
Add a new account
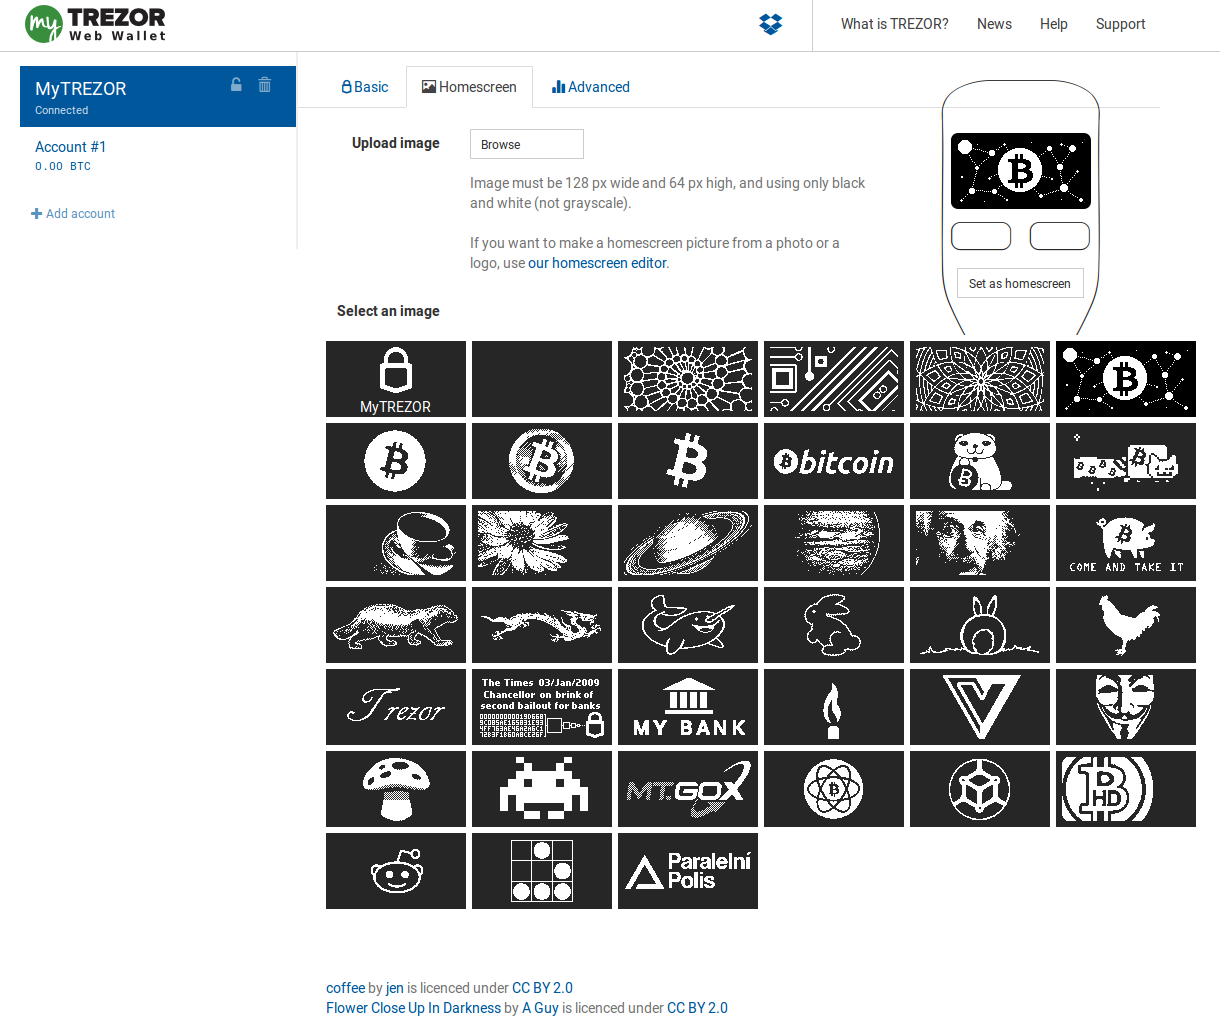point(73,214)
